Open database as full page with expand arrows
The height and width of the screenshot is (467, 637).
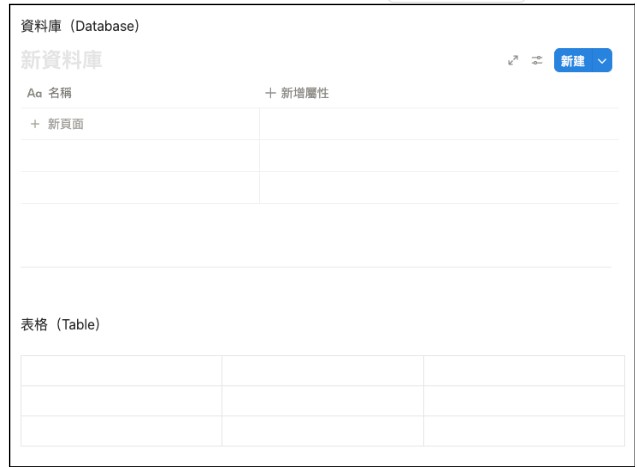513,61
